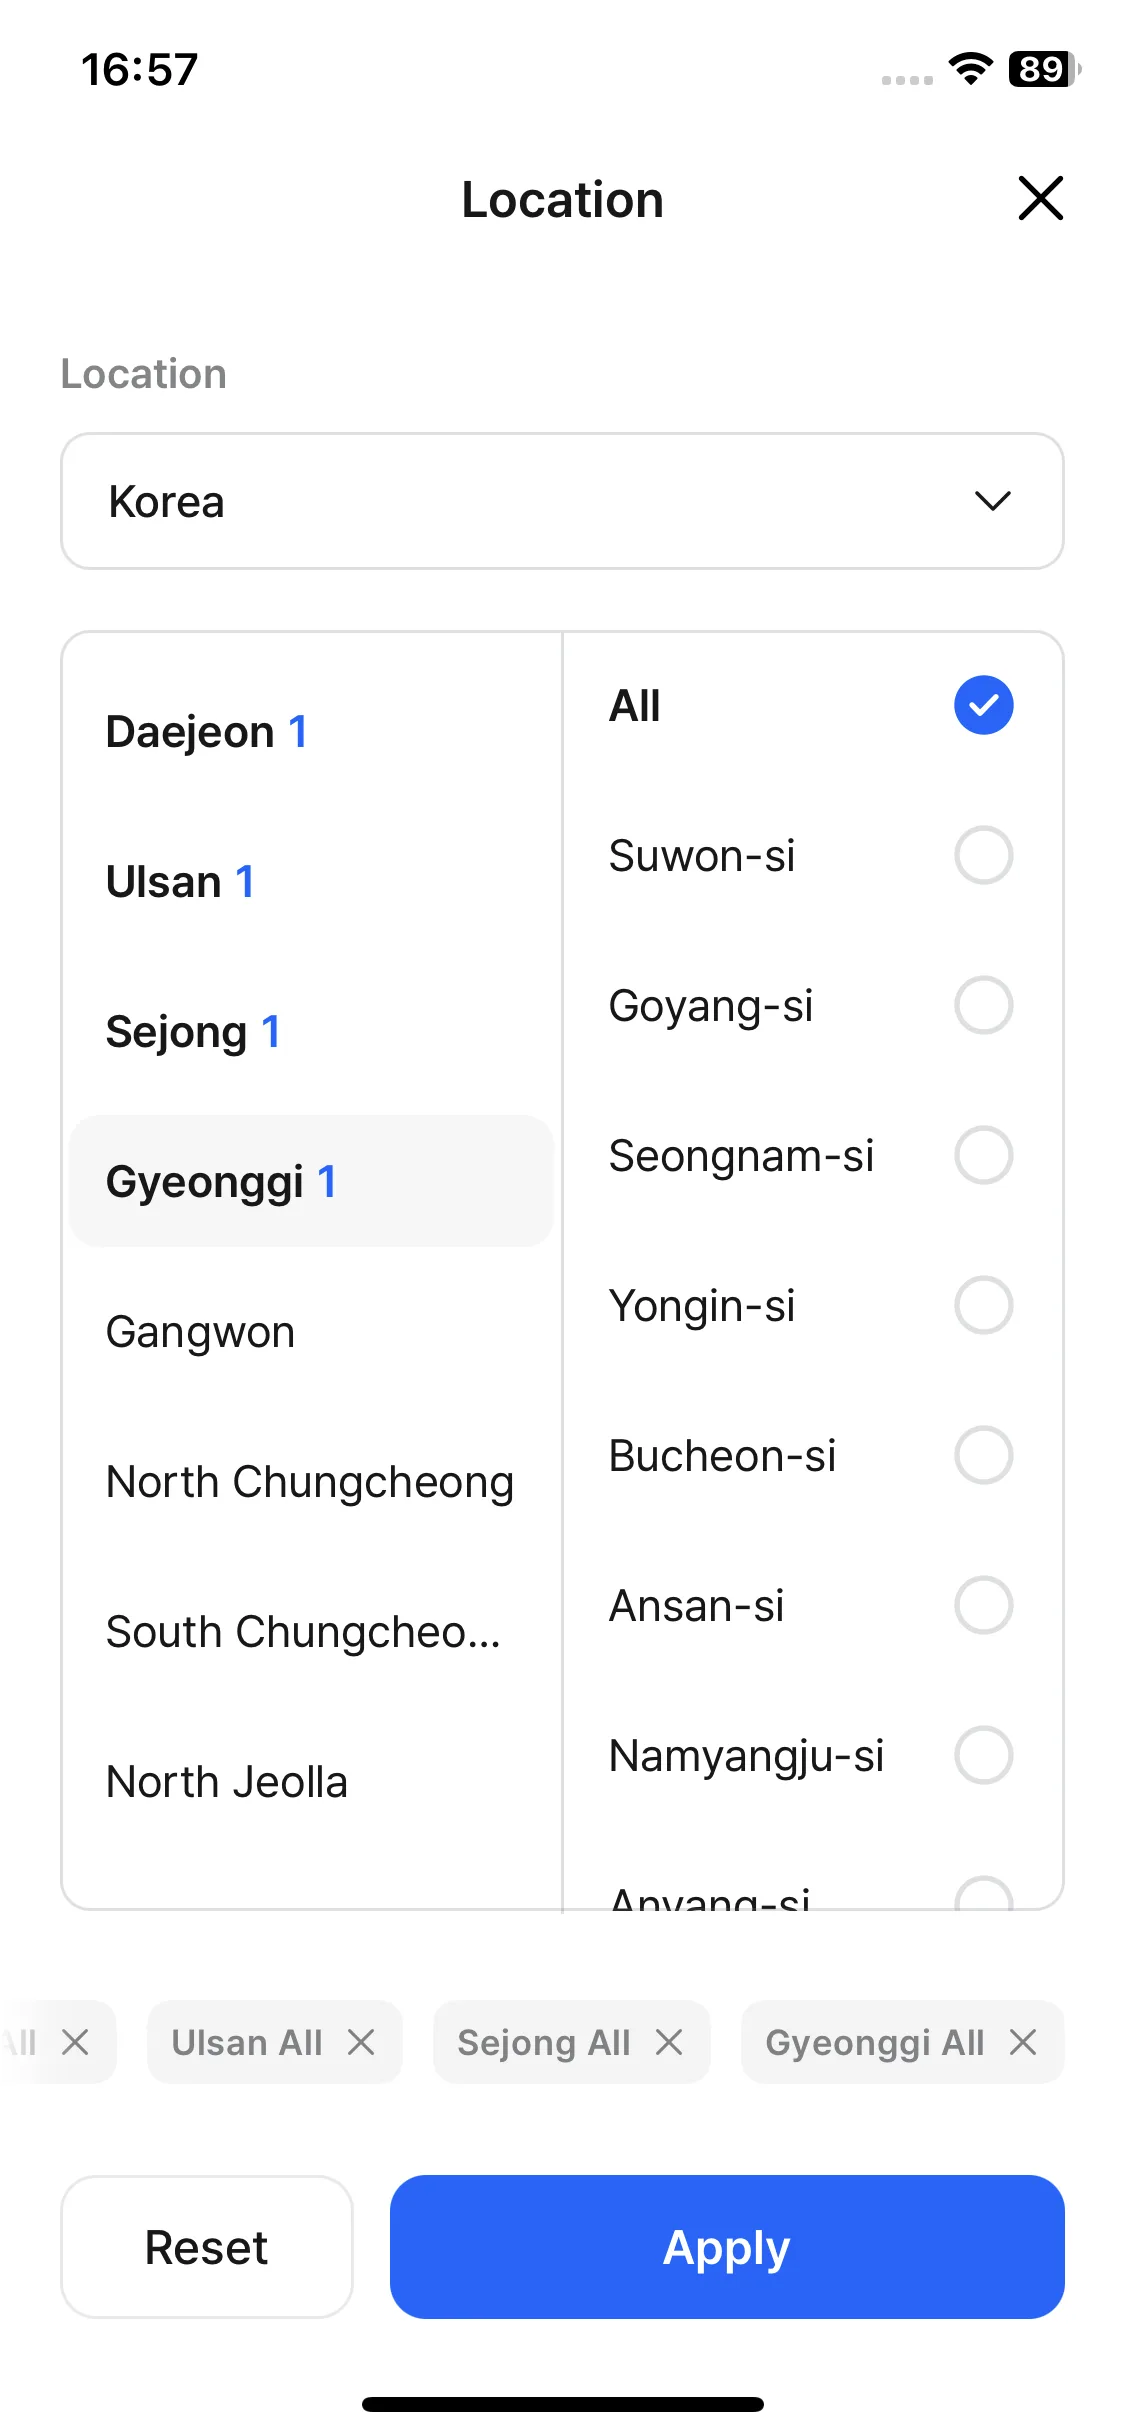The image size is (1125, 2436).
Task: Choose the Seongnam-si option
Action: coord(811,1155)
